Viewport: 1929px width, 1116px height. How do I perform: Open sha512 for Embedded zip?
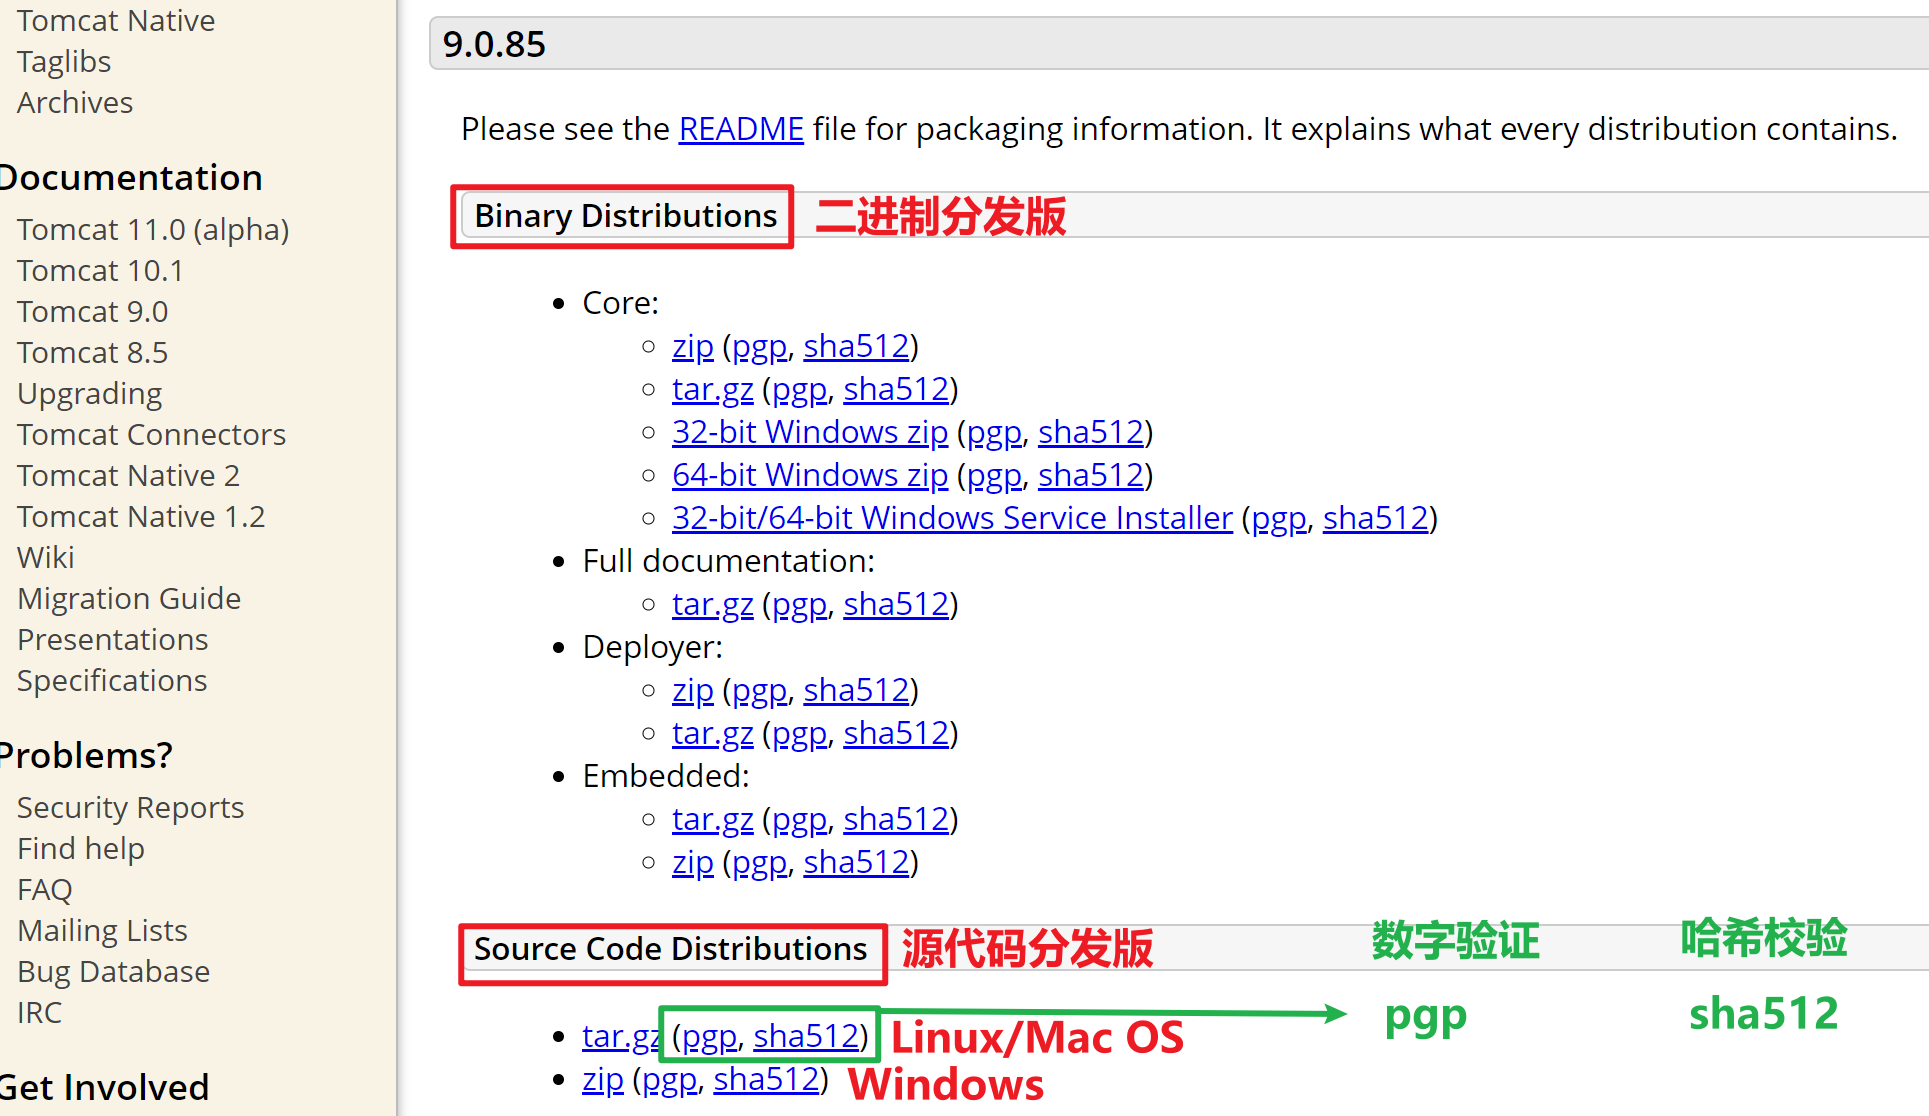coord(856,862)
